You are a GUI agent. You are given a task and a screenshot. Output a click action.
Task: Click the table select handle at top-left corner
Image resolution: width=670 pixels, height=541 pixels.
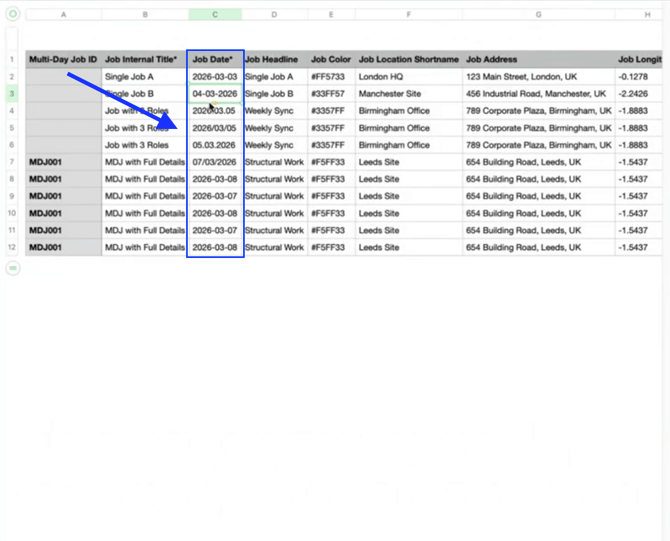tap(13, 14)
